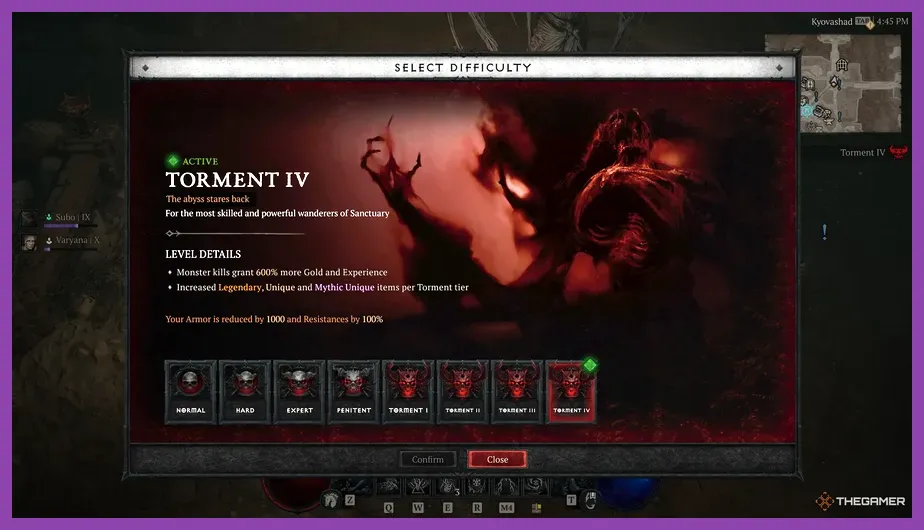
Task: Click the teal waypoint icon on minimap
Action: pyautogui.click(x=806, y=111)
